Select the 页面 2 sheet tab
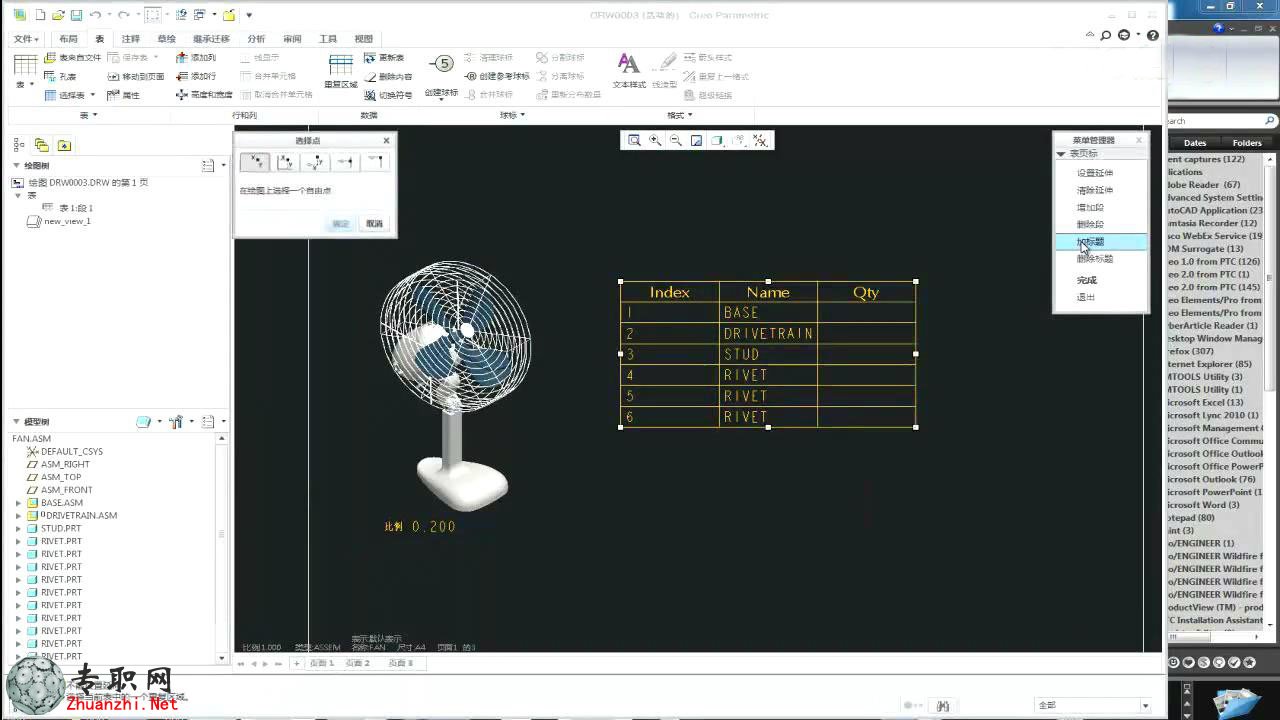 358,663
